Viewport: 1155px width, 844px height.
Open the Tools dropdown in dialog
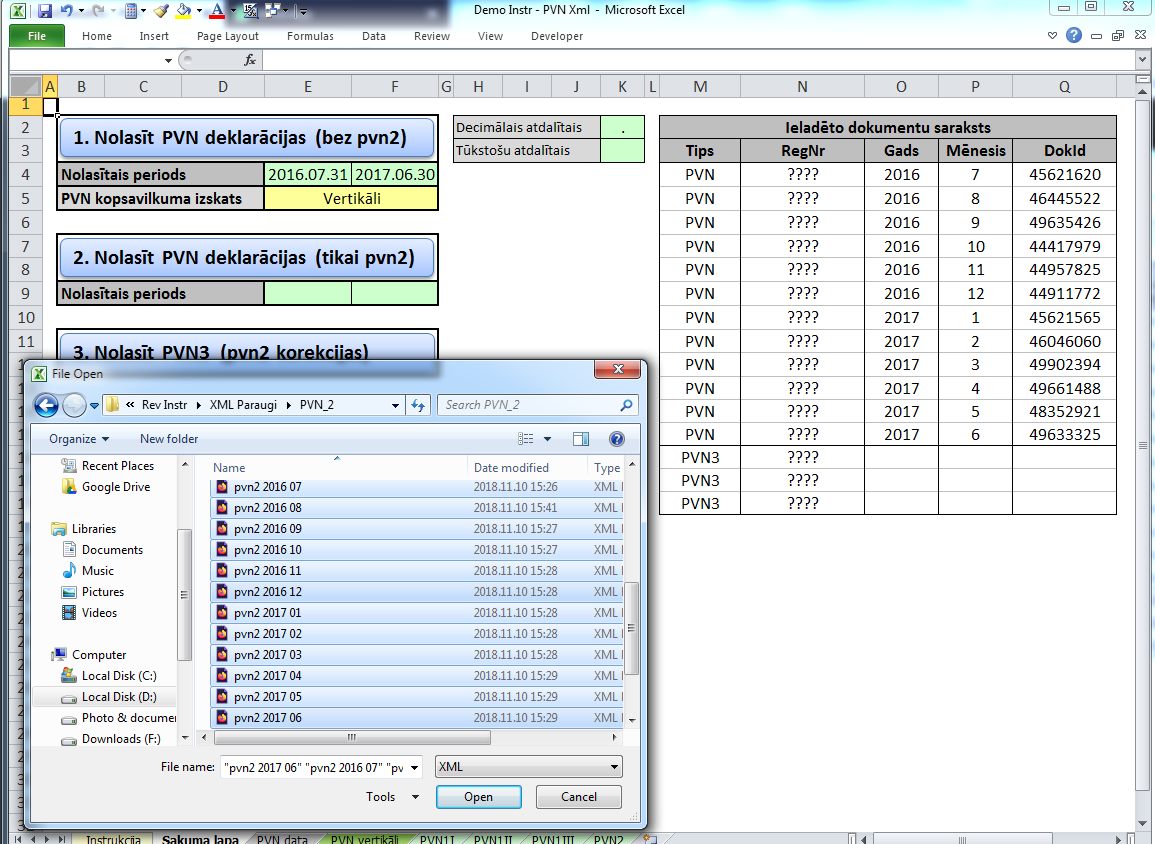pos(392,797)
